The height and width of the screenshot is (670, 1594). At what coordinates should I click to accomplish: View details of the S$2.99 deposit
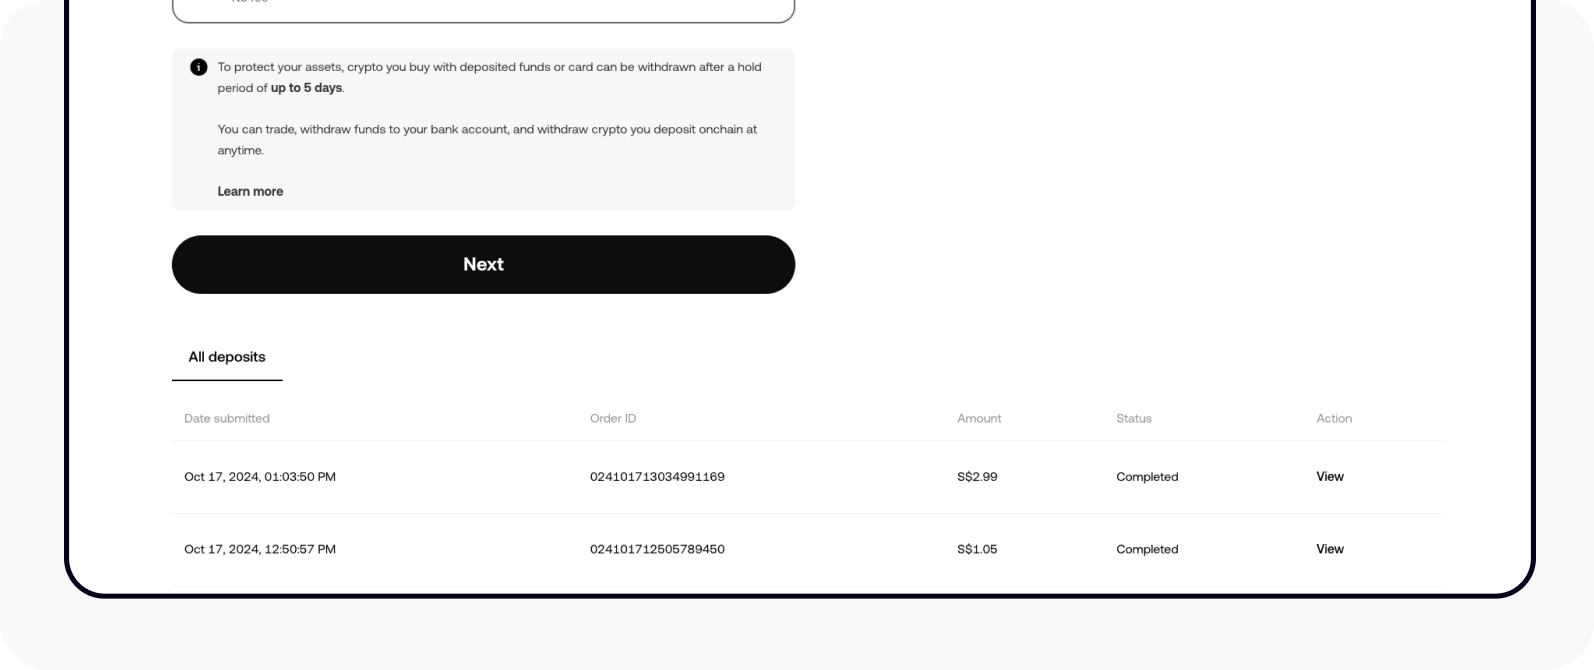tap(1330, 477)
